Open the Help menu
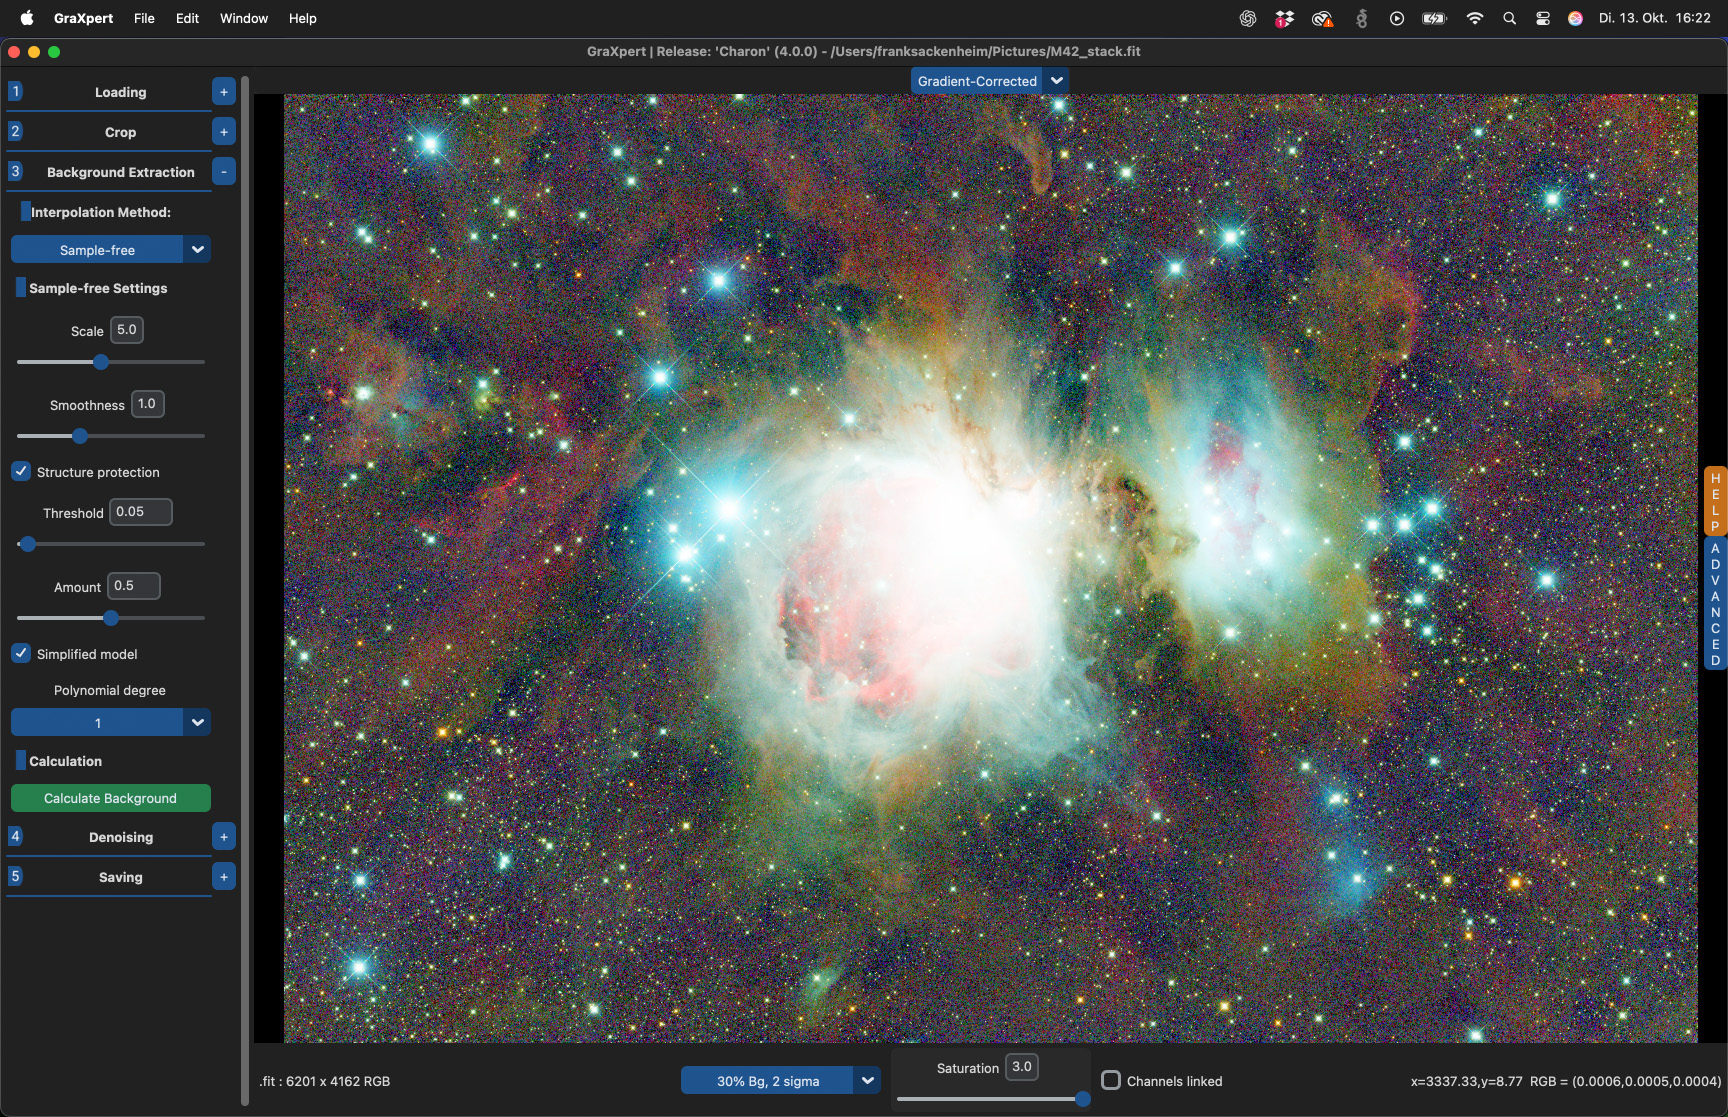The image size is (1728, 1117). click(302, 18)
